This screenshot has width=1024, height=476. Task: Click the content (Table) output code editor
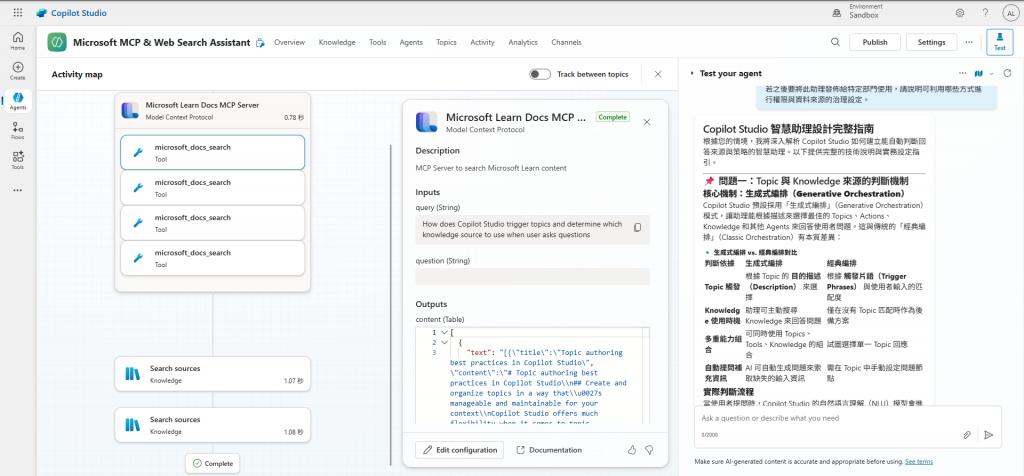[x=532, y=375]
